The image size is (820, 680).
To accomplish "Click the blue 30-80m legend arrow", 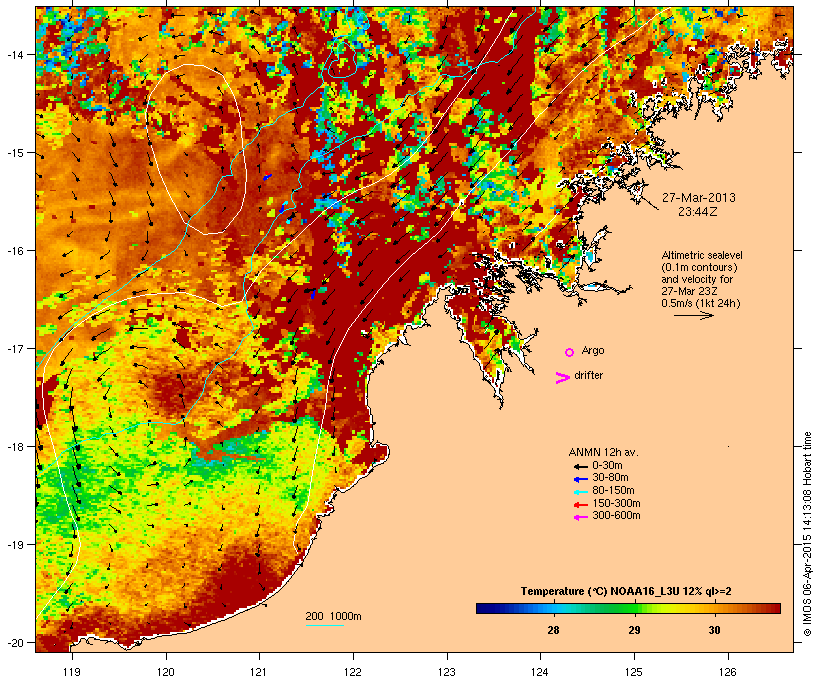I will point(580,479).
